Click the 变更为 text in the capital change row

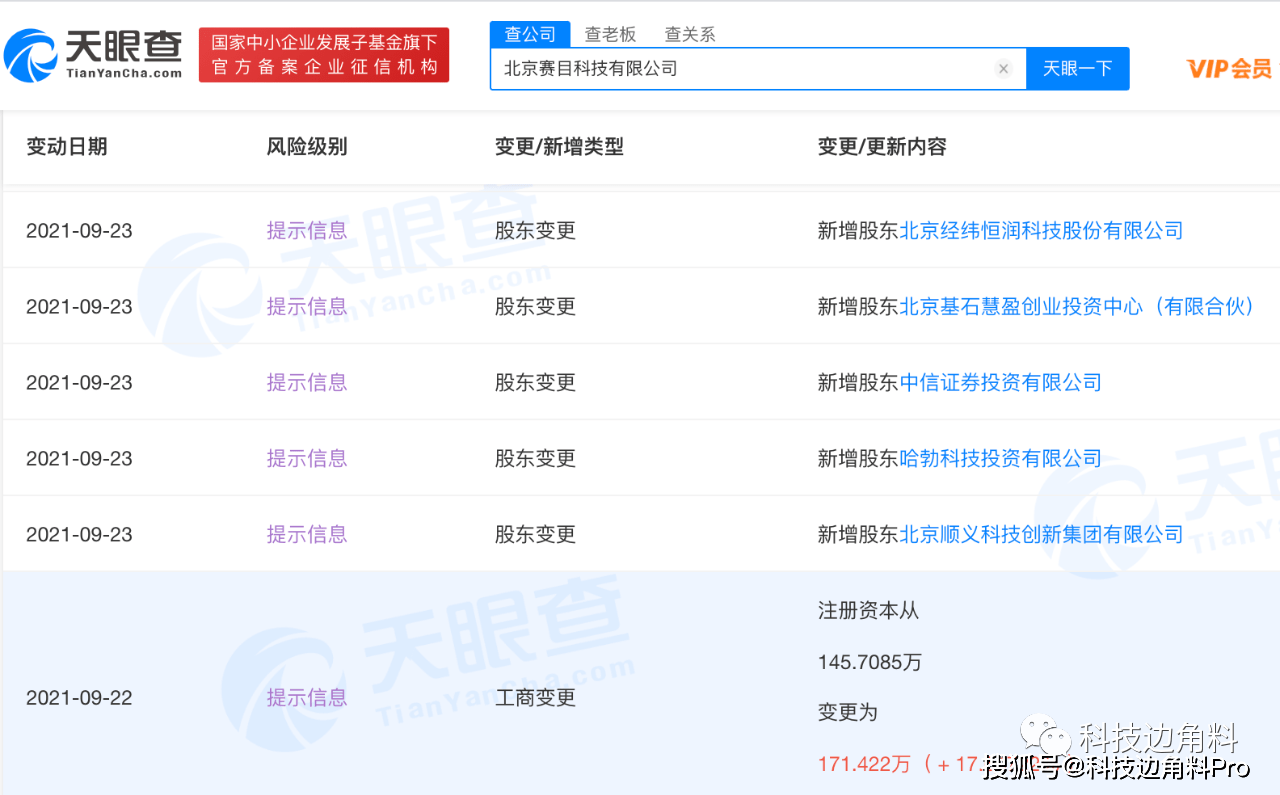tap(848, 712)
